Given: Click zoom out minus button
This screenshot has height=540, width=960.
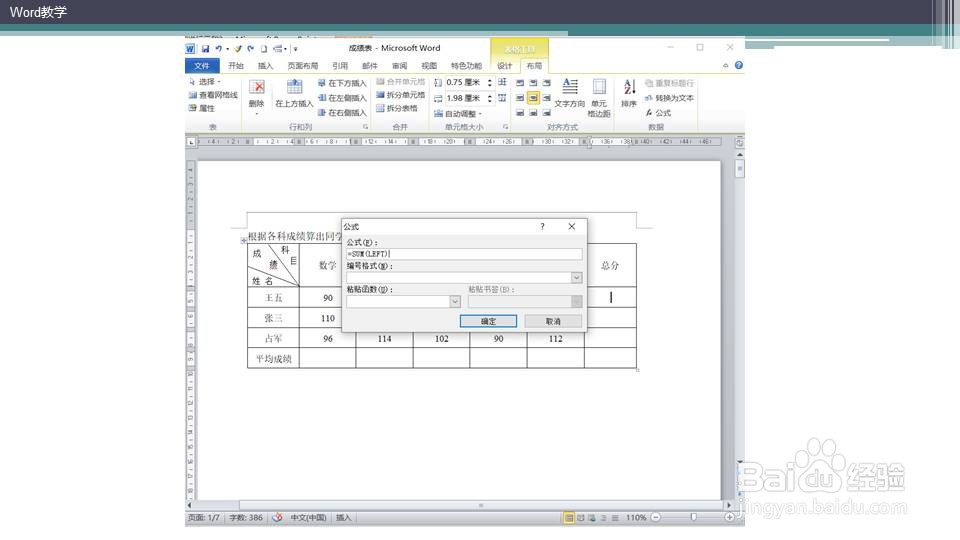Looking at the screenshot, I should (x=656, y=518).
